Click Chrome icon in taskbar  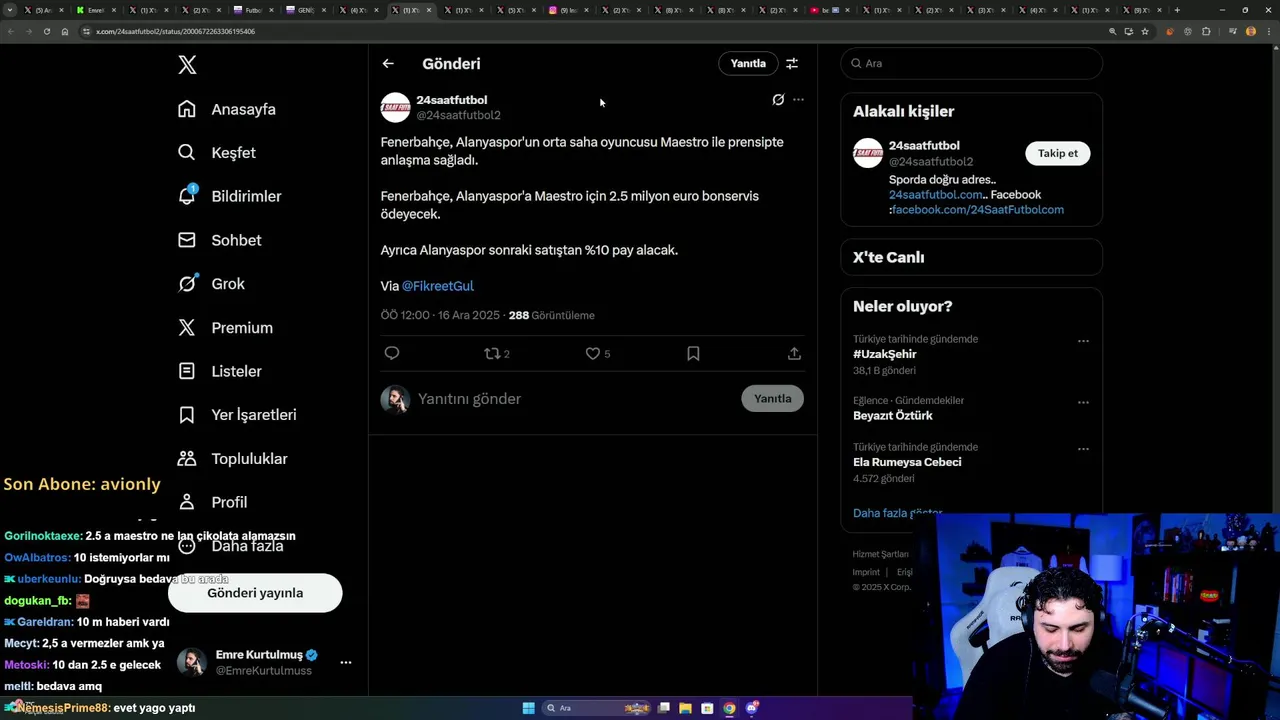click(729, 708)
